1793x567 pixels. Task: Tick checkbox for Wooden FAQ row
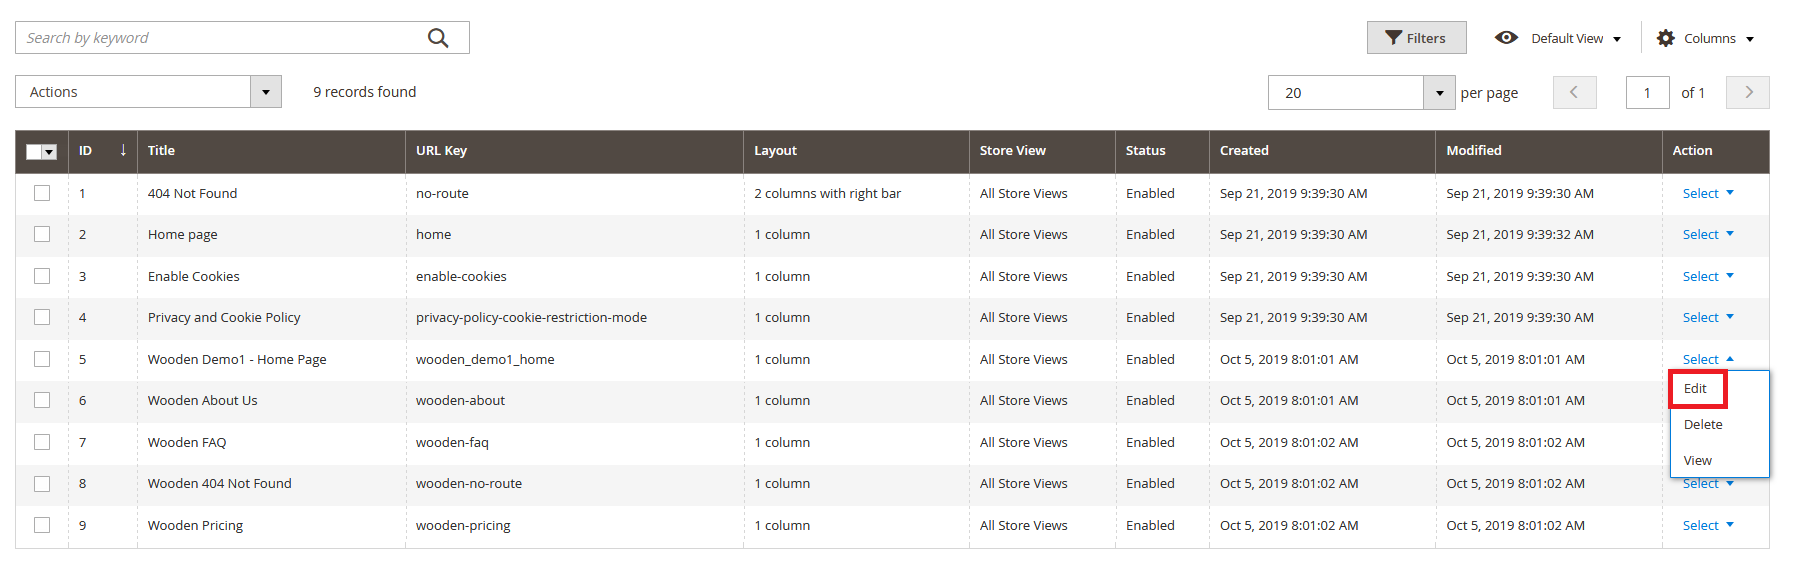42,442
